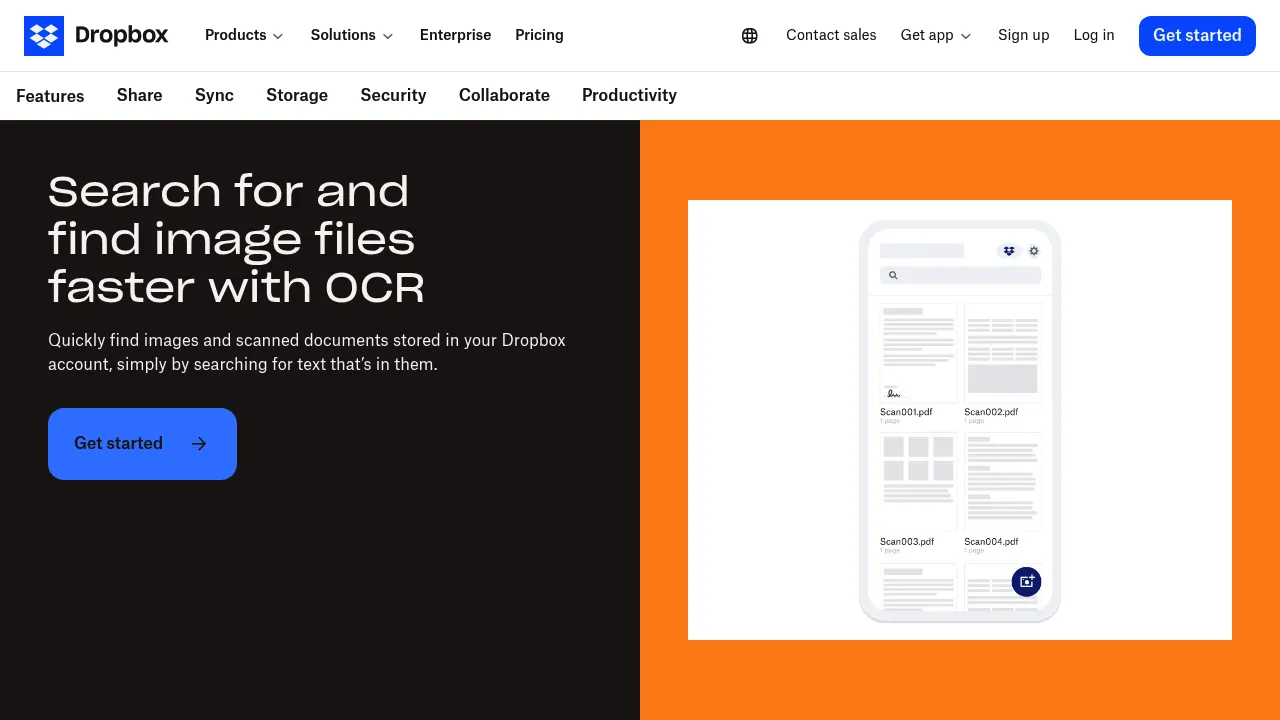Switch to the Security tab
The image size is (1280, 720).
click(393, 95)
